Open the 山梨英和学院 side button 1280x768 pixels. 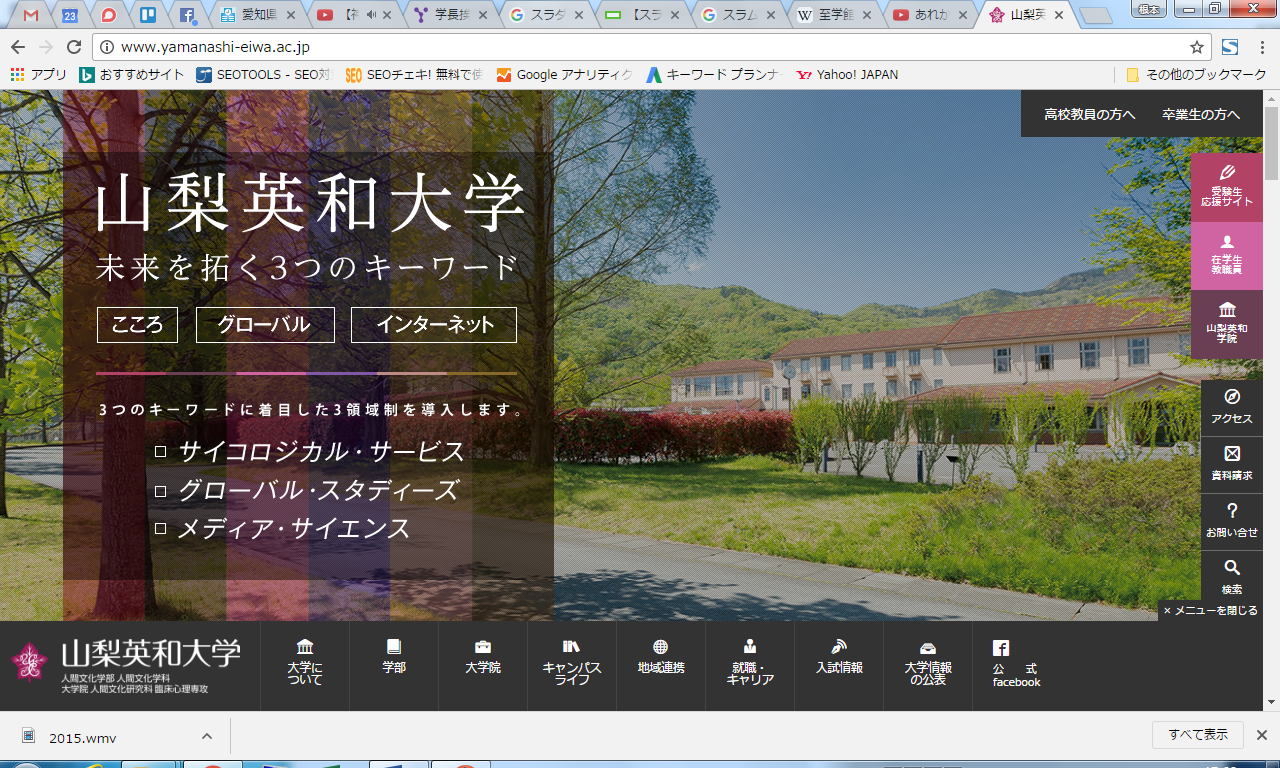pos(1227,324)
